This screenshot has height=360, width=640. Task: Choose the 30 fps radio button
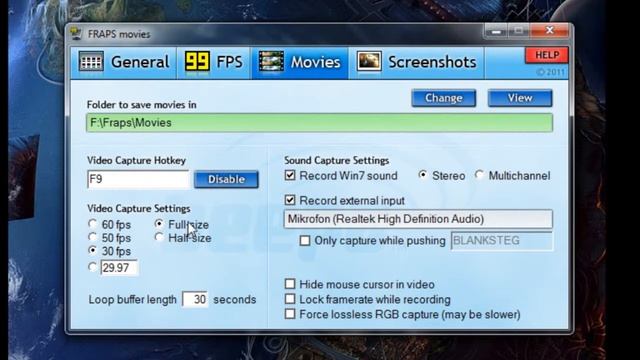point(93,250)
